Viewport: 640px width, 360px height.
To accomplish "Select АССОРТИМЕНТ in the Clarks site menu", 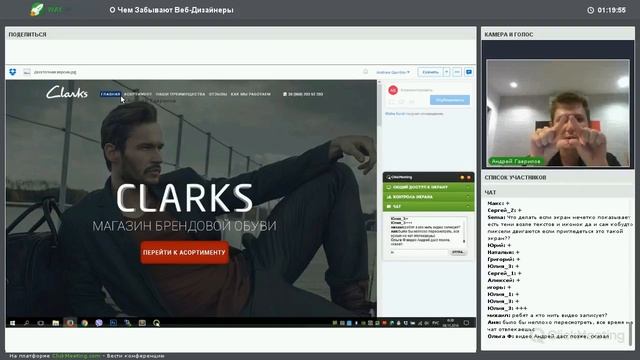I will 138,94.
